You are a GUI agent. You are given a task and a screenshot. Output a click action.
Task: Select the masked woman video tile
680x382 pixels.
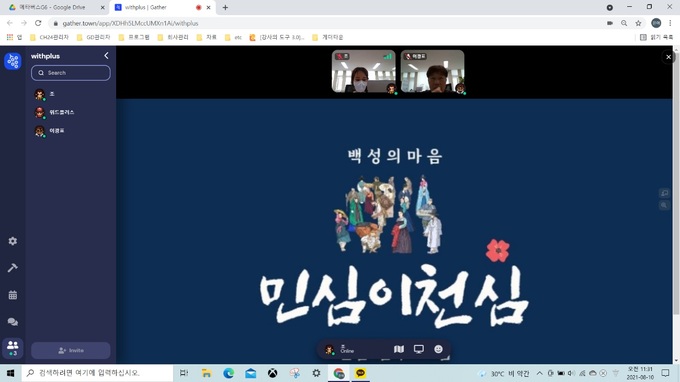(x=363, y=71)
